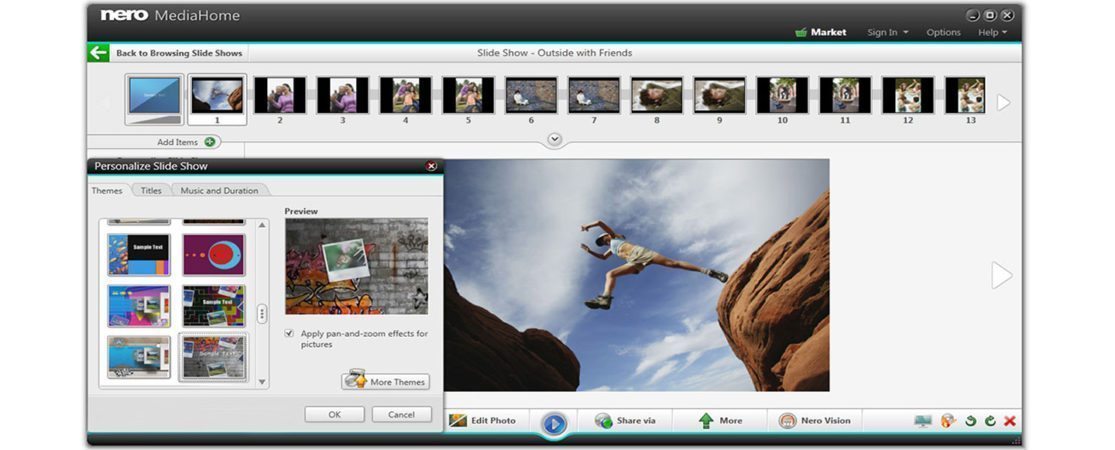The image size is (1115, 450).
Task: Click the monitor display icon in the bottom toolbar
Action: pyautogui.click(x=923, y=422)
